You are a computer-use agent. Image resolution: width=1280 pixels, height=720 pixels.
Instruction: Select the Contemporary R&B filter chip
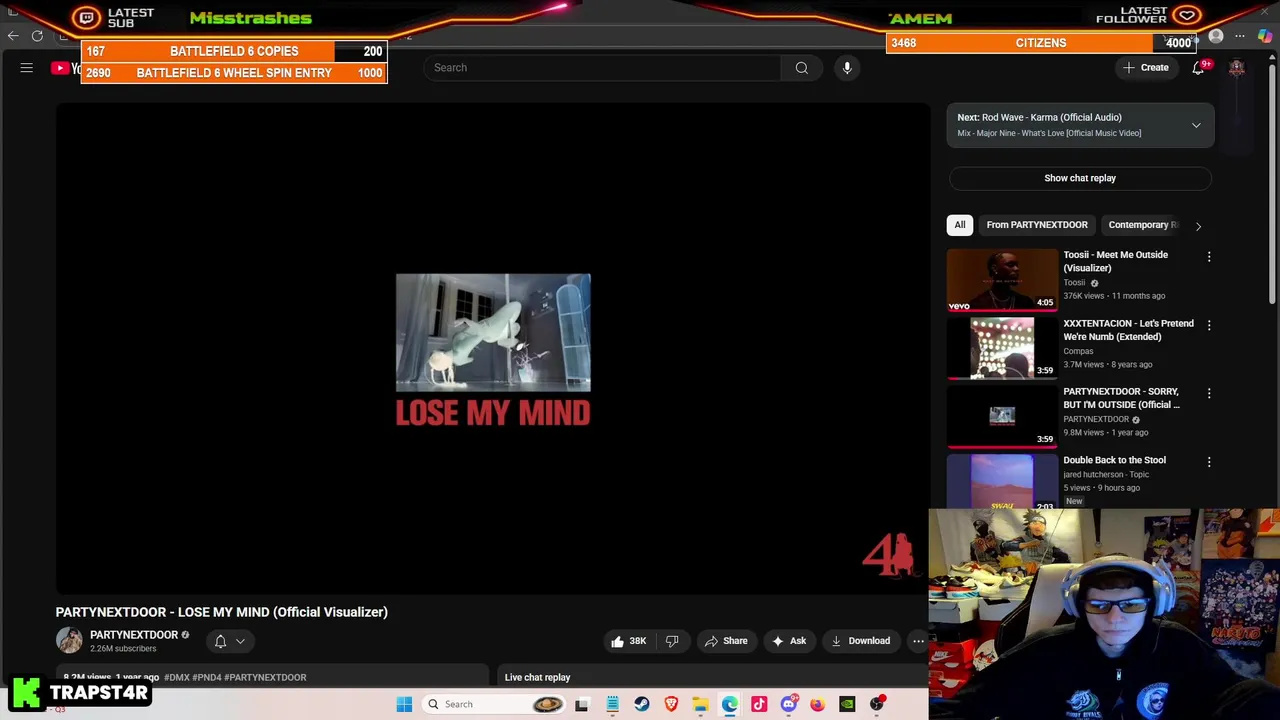[1143, 225]
